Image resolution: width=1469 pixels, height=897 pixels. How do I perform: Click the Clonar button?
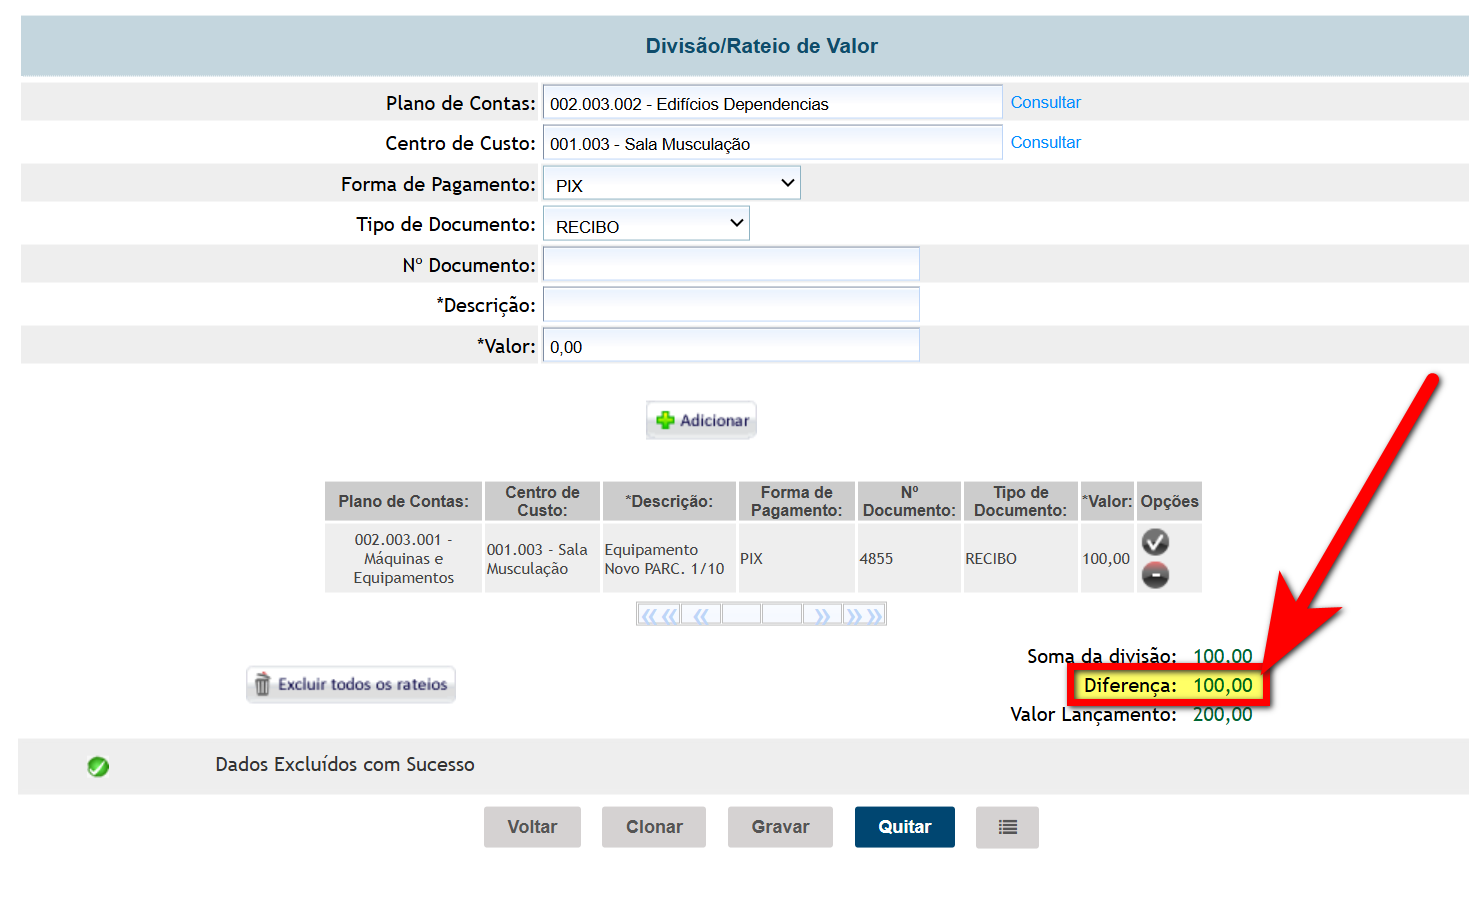click(x=654, y=827)
